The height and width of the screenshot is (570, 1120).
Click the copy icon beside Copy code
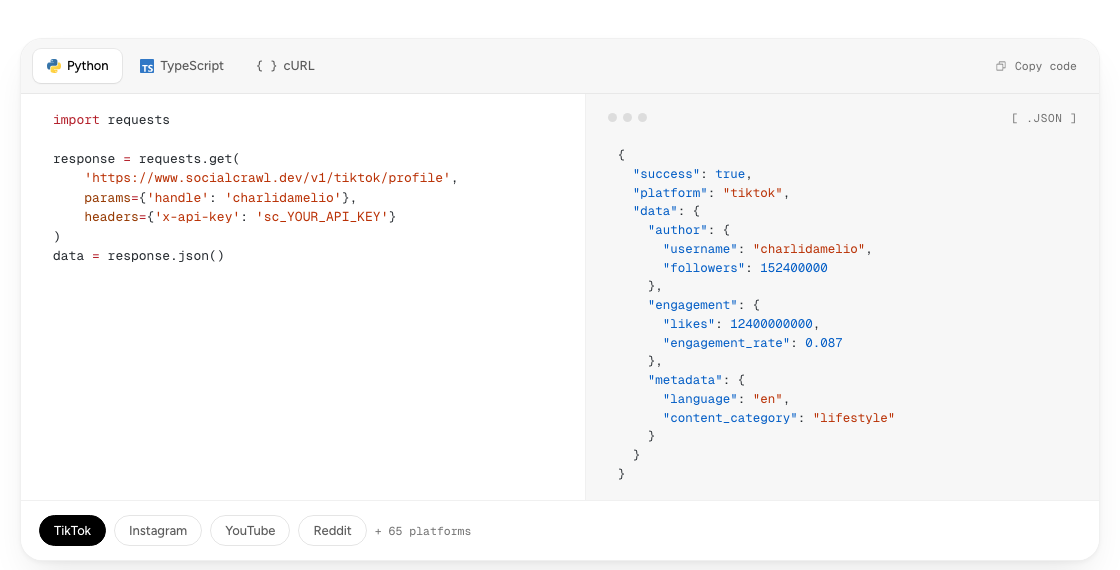pyautogui.click(x=1001, y=66)
